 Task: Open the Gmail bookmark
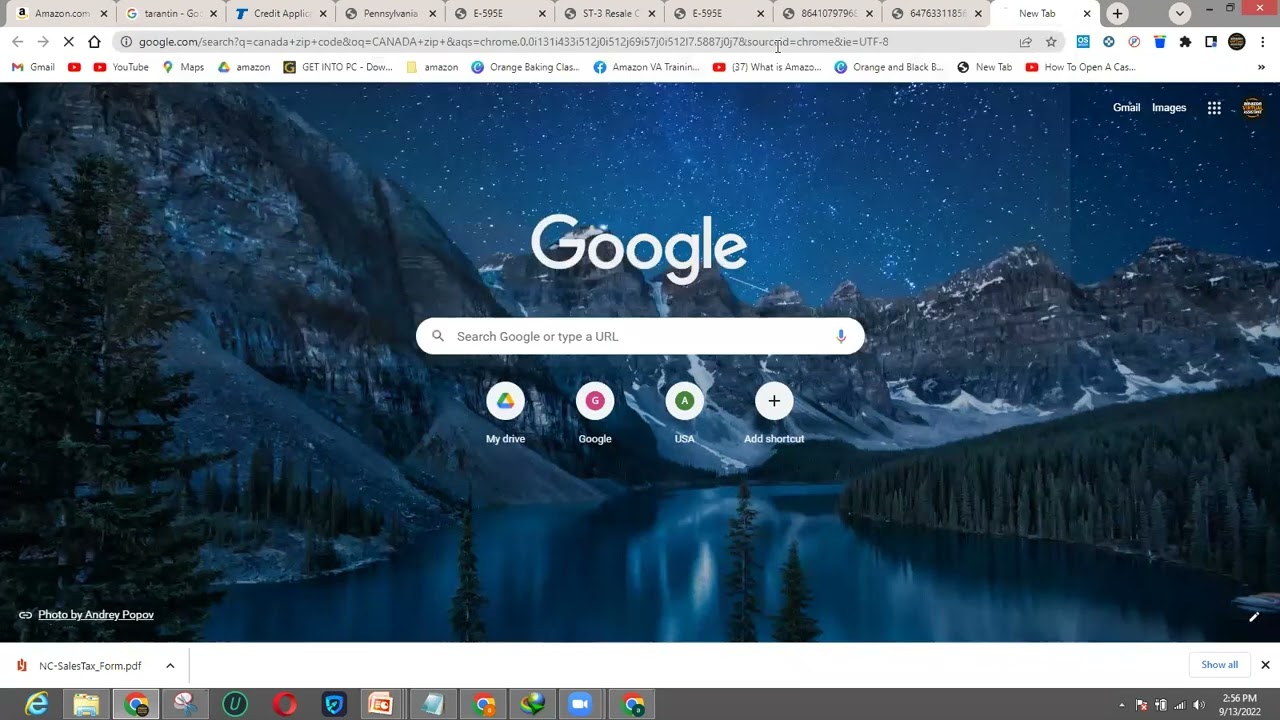click(x=34, y=67)
